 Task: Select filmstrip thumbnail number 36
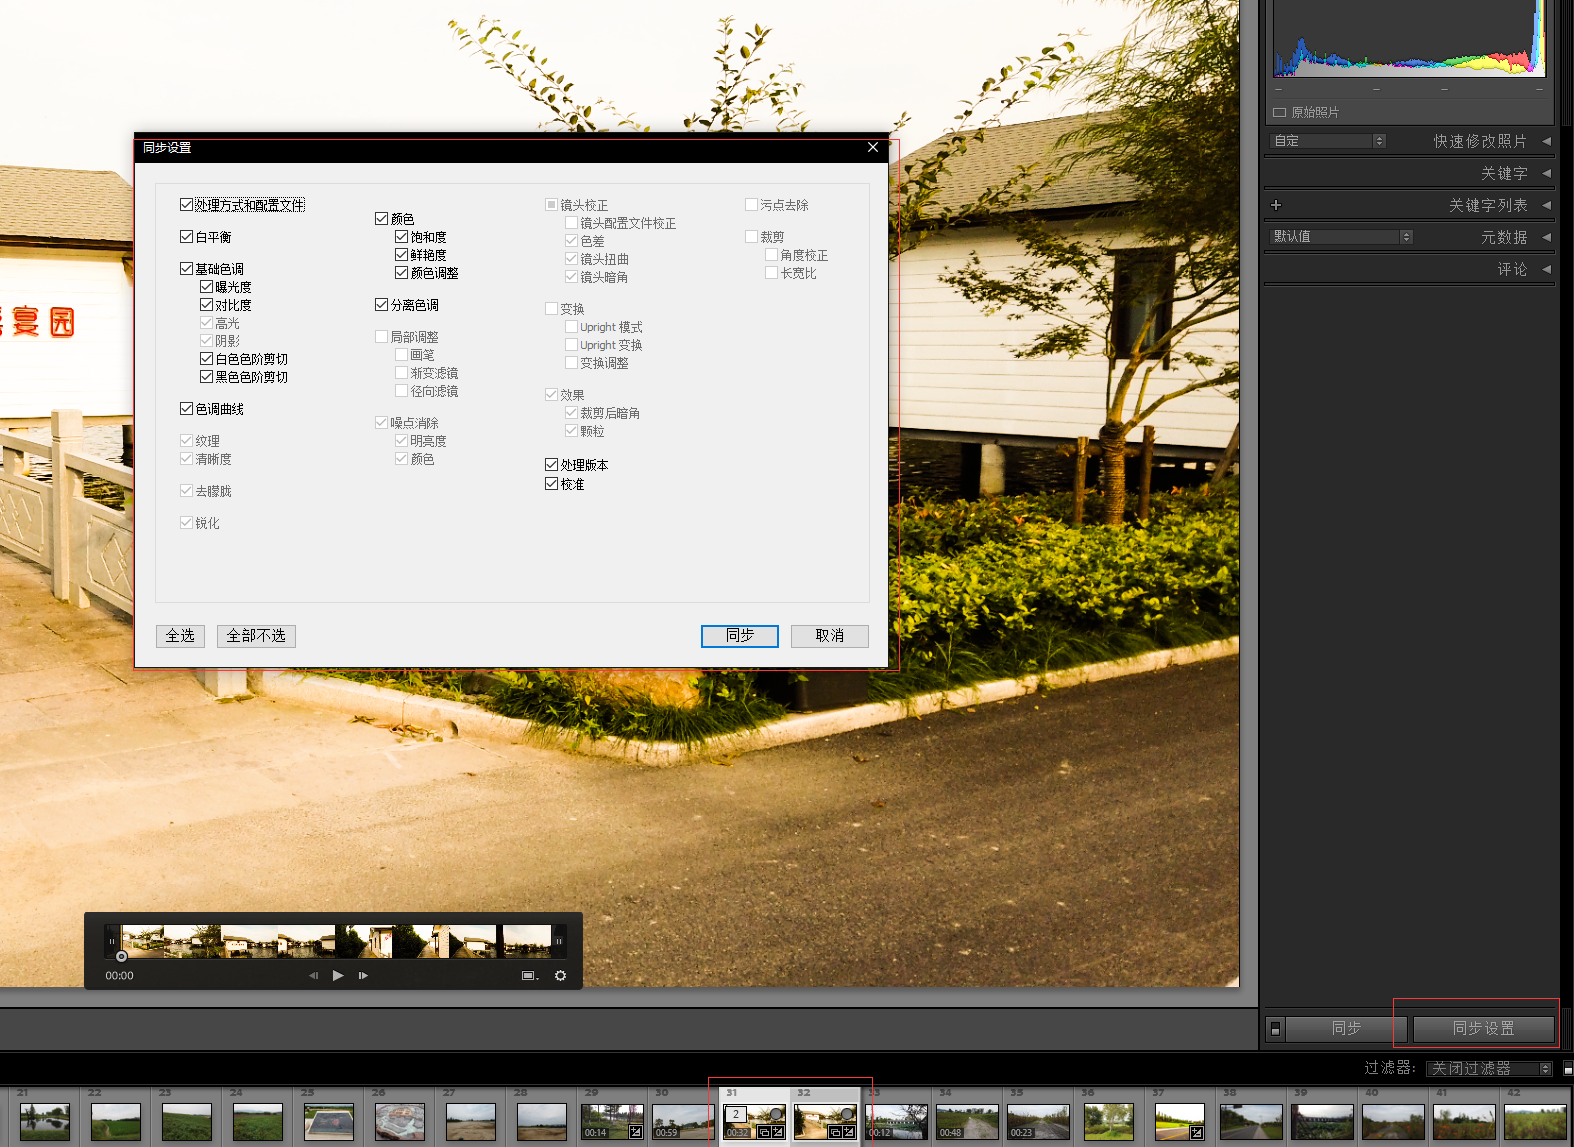coord(1109,1121)
